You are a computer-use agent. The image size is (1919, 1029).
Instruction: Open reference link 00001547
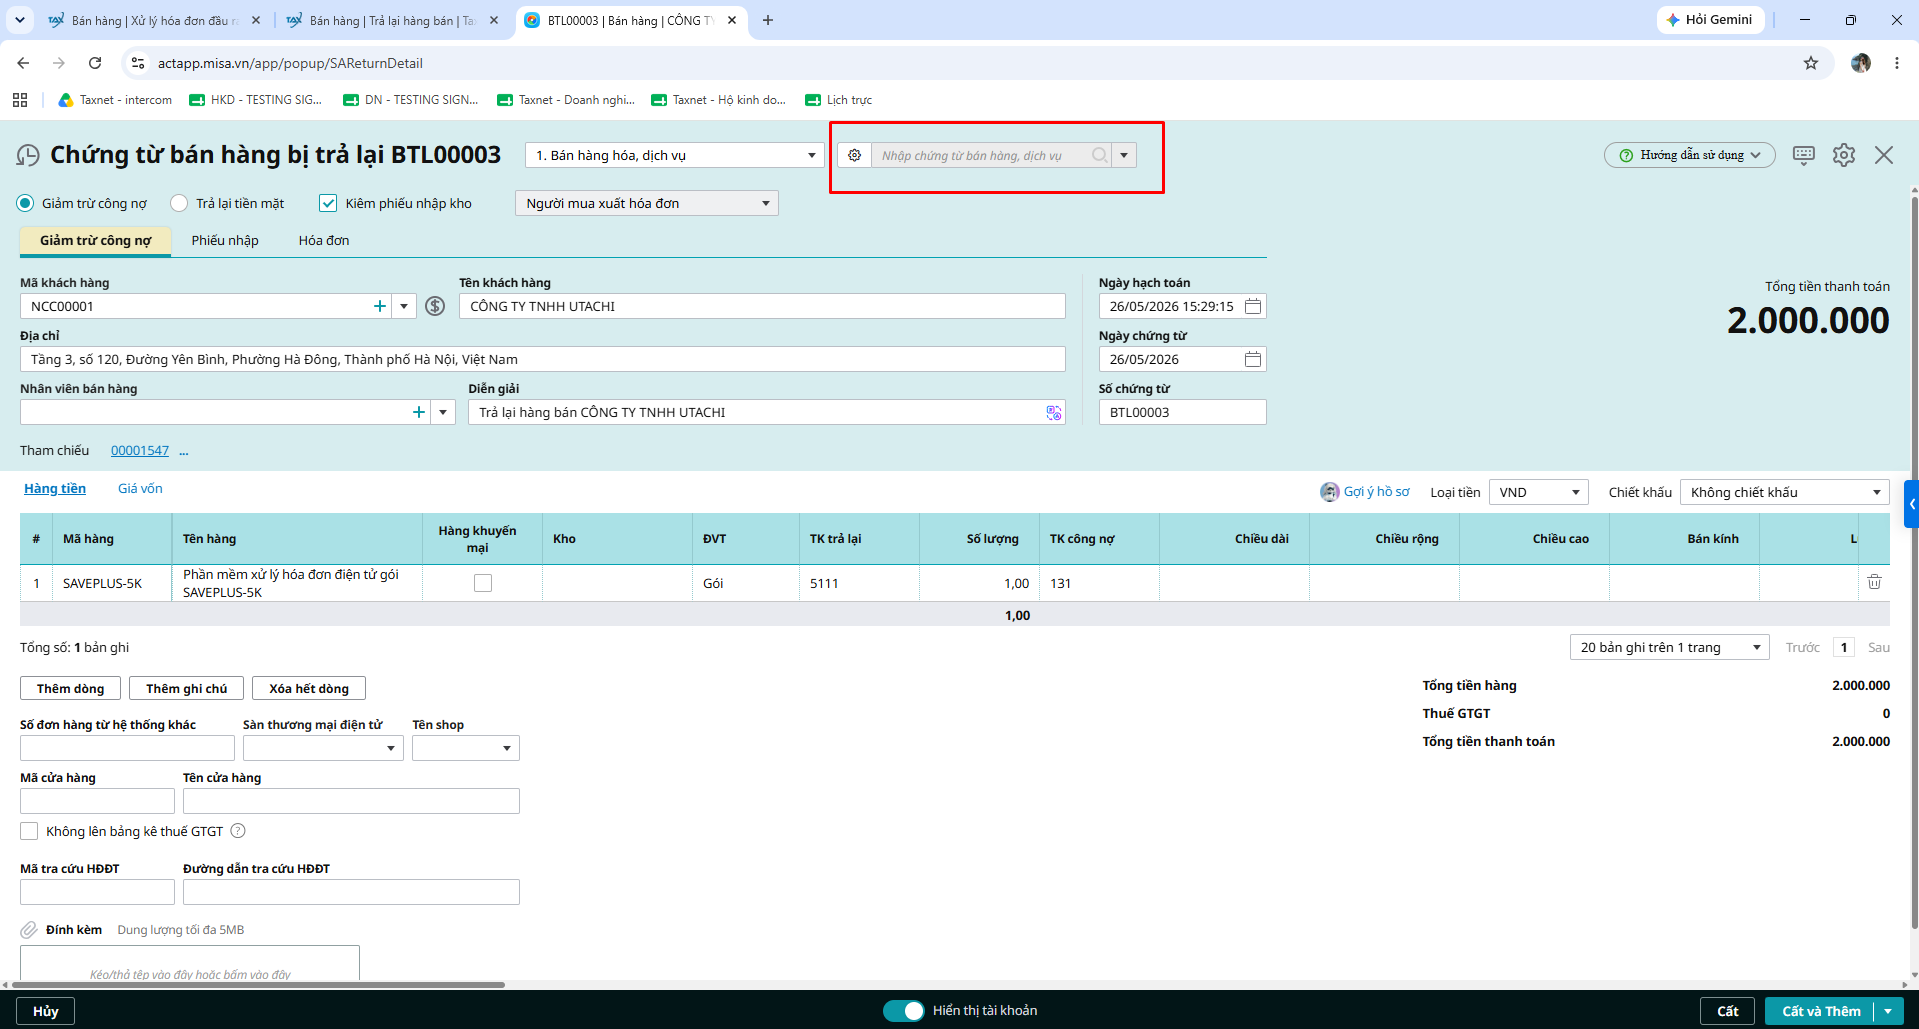[x=140, y=450]
